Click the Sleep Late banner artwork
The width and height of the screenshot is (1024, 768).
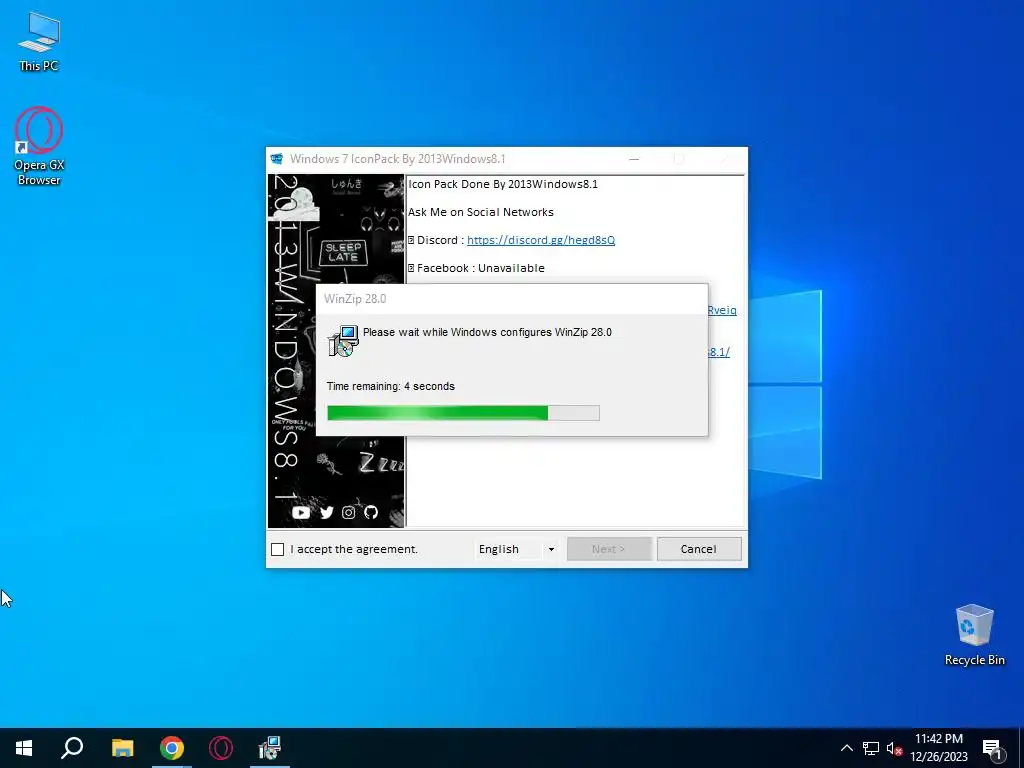343,252
